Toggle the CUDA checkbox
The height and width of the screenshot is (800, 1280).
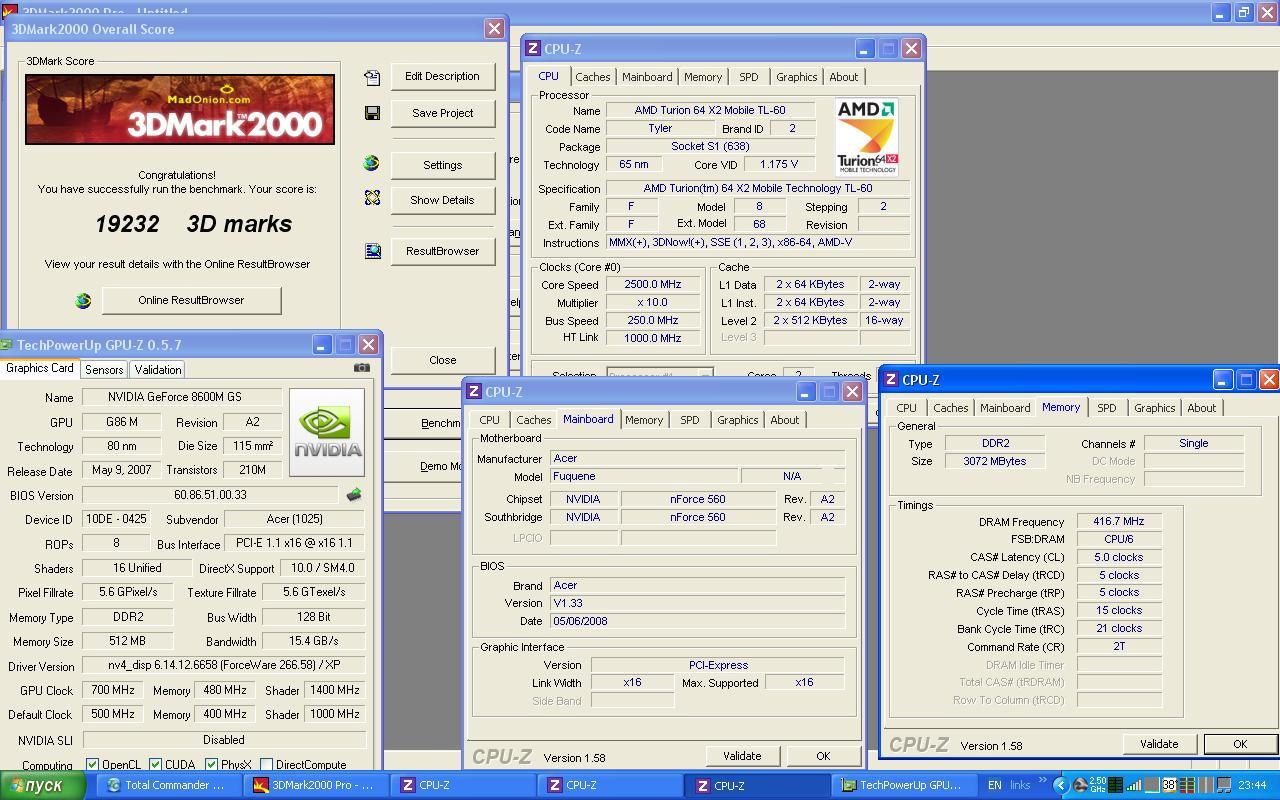(x=155, y=765)
